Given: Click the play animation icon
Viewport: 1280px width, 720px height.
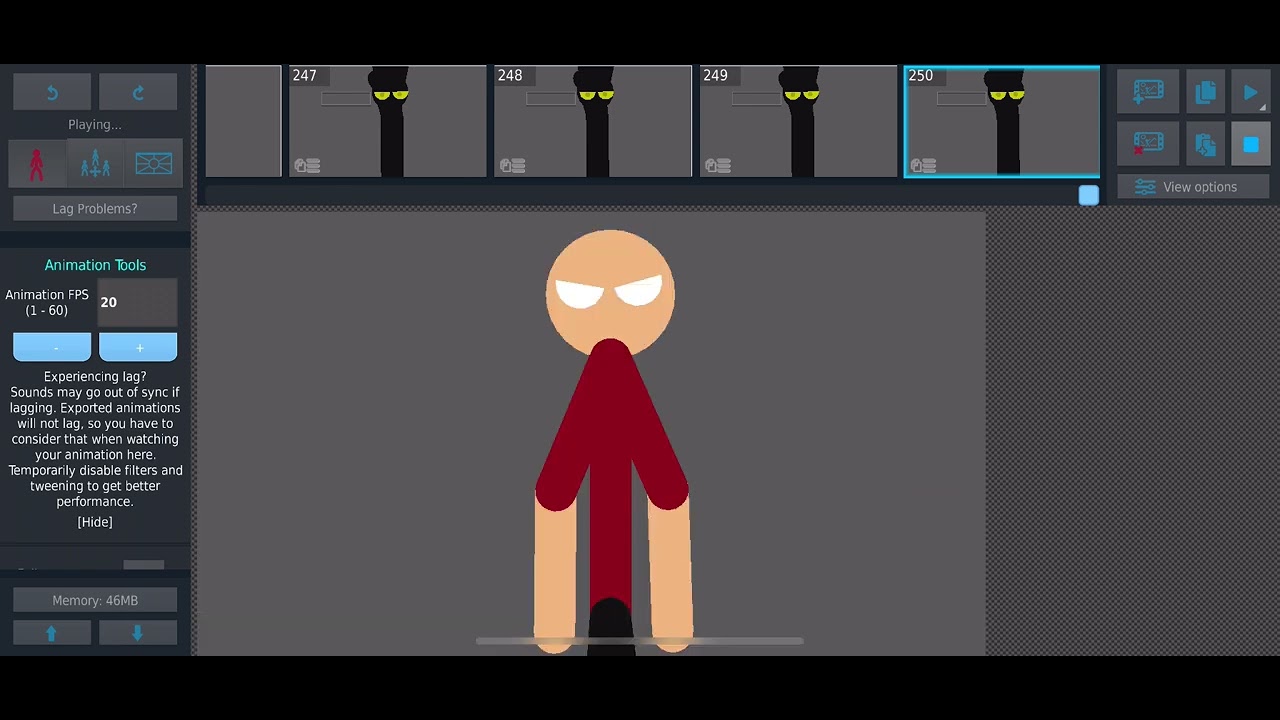Looking at the screenshot, I should pyautogui.click(x=1250, y=92).
